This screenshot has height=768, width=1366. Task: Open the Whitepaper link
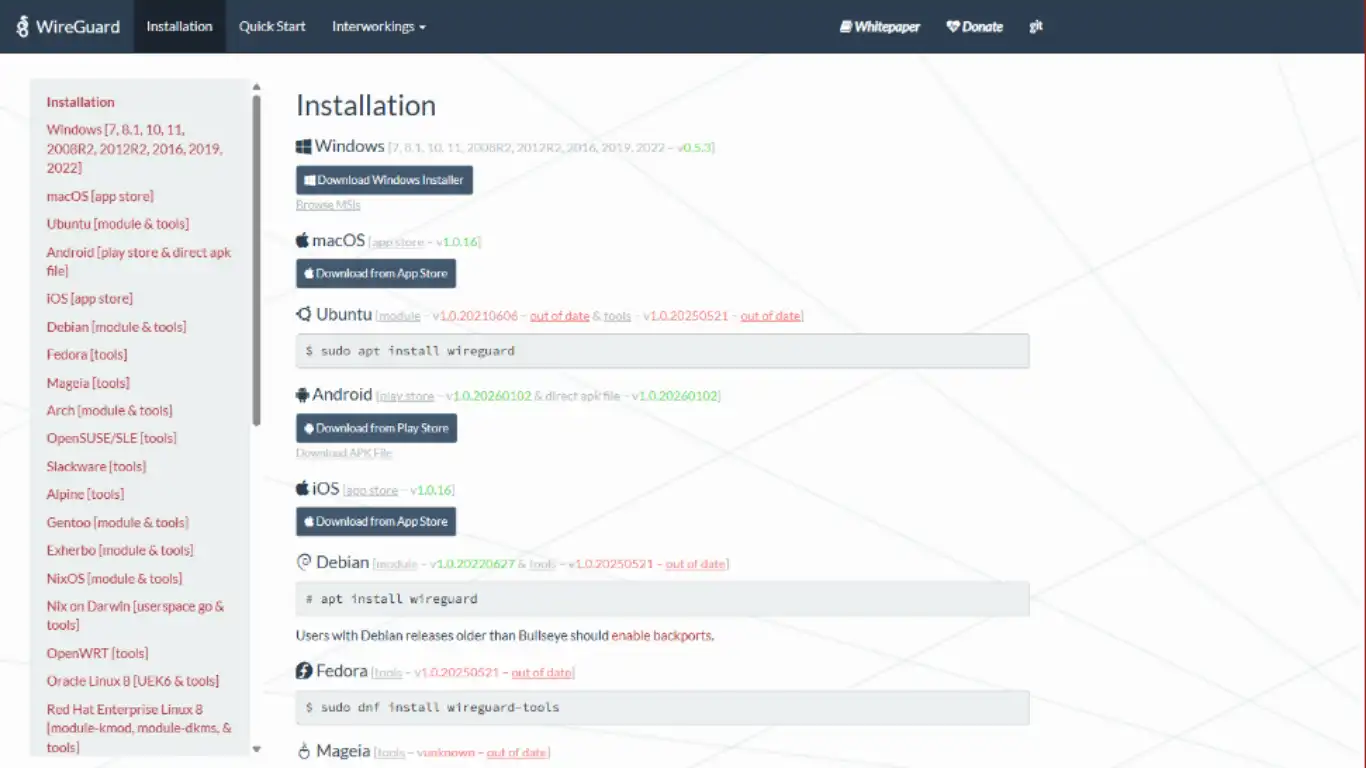(880, 27)
